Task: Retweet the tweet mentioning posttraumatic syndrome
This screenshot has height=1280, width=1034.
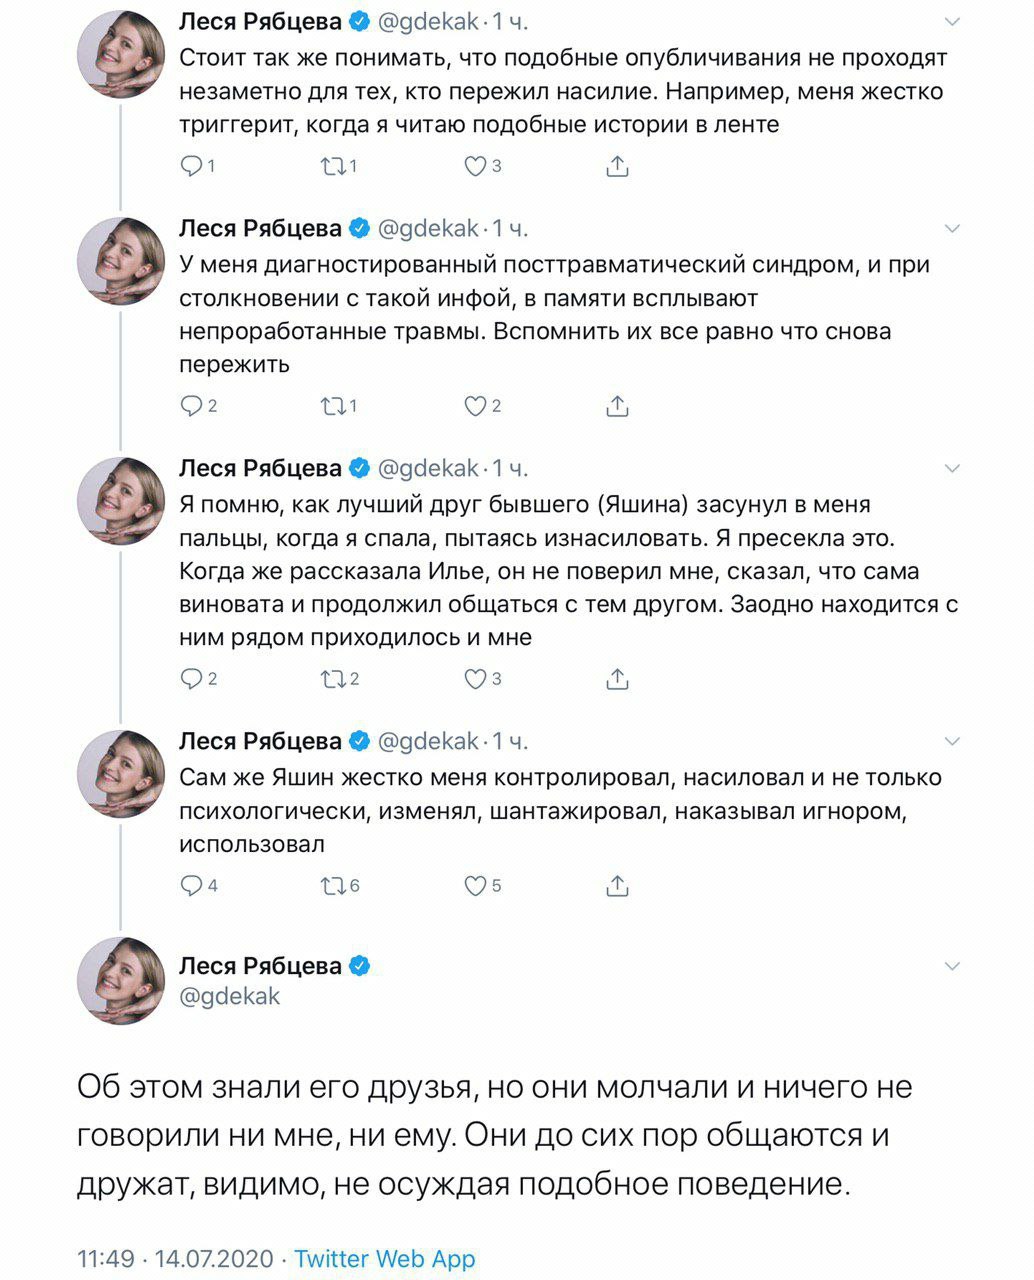Action: pos(331,406)
